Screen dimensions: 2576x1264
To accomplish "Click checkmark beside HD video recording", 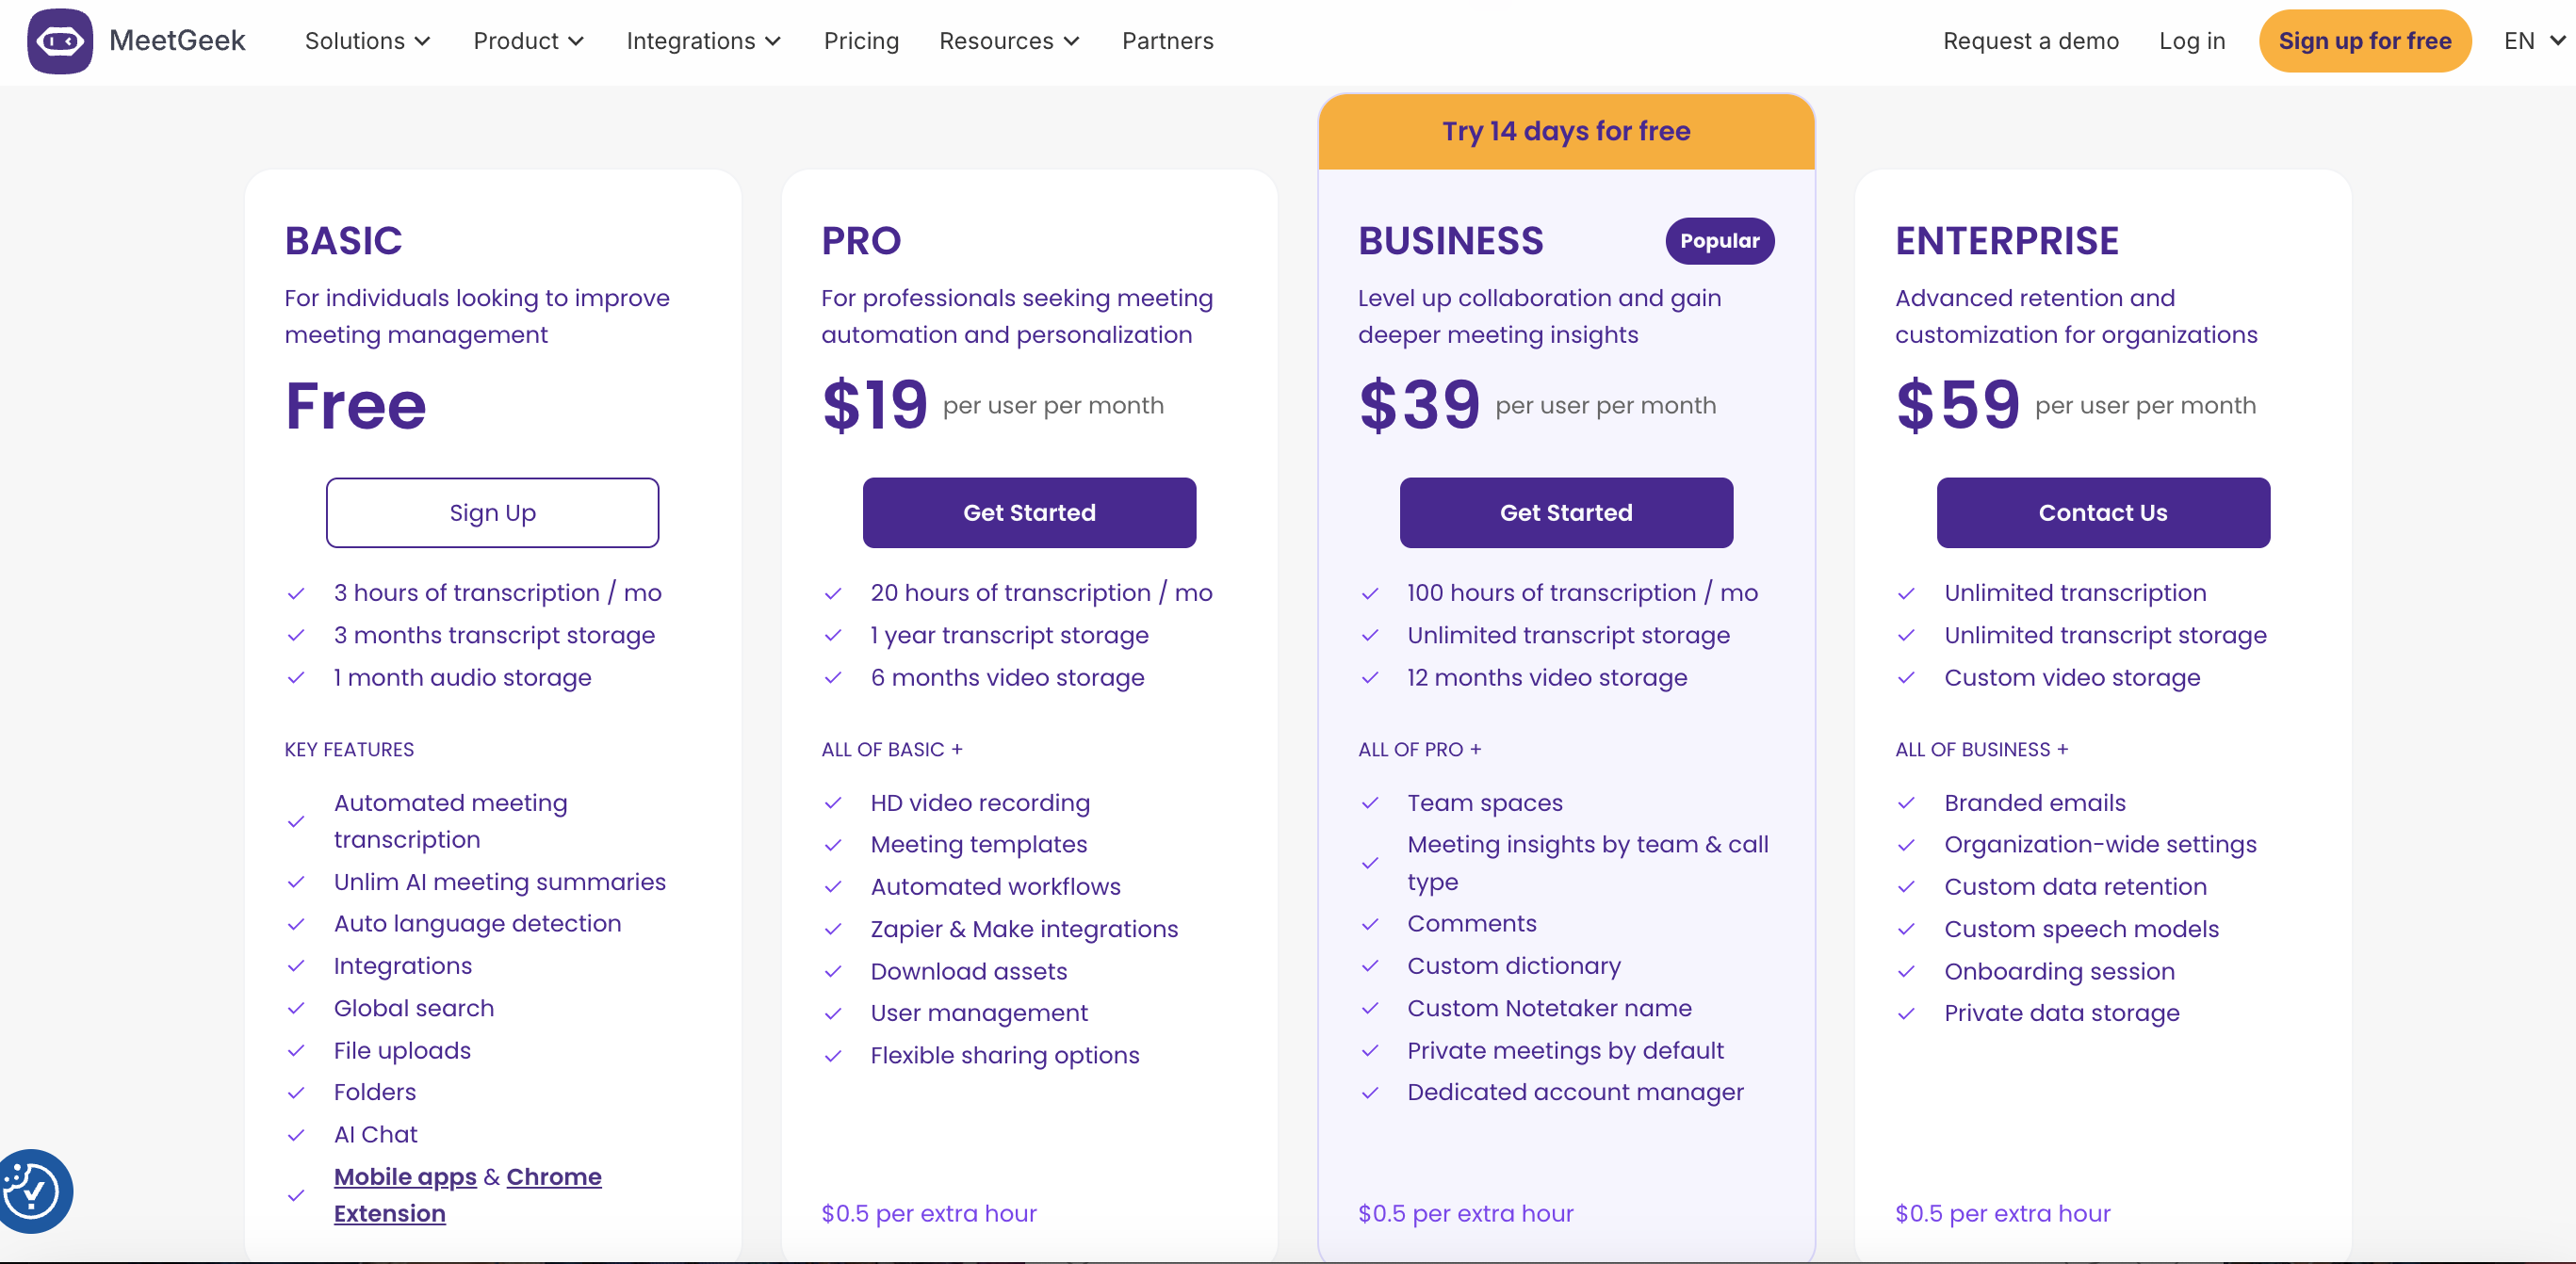I will 833,803.
